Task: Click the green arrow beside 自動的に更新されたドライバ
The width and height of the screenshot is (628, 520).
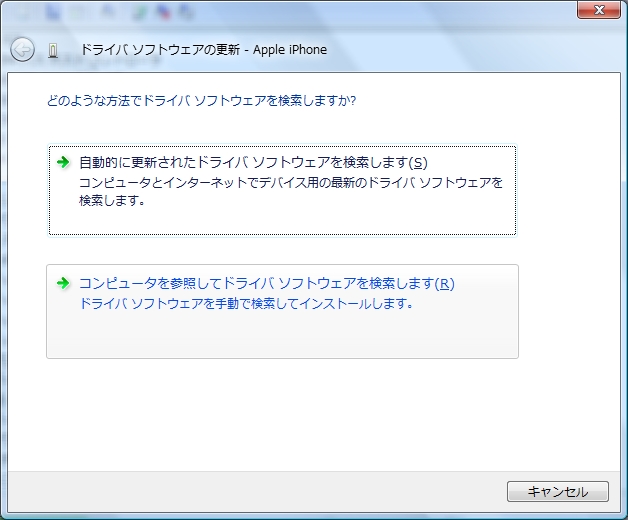Action: (x=63, y=162)
